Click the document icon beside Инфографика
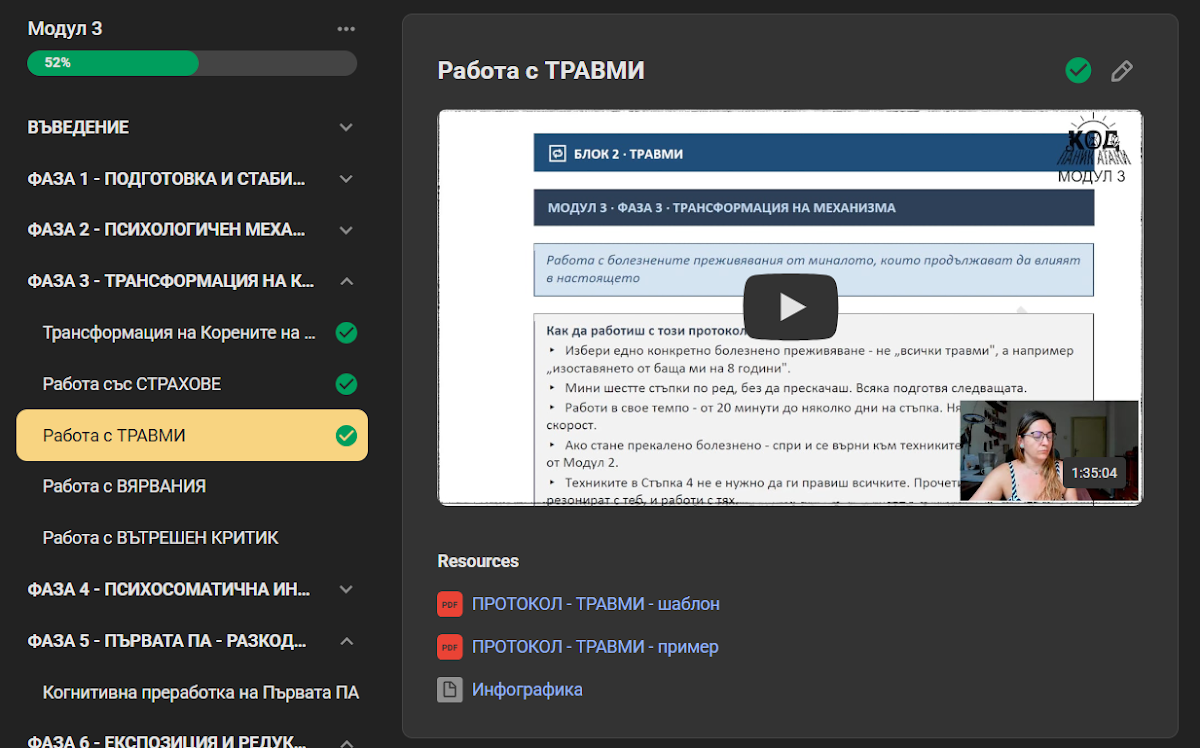The width and height of the screenshot is (1200, 748). (x=450, y=690)
